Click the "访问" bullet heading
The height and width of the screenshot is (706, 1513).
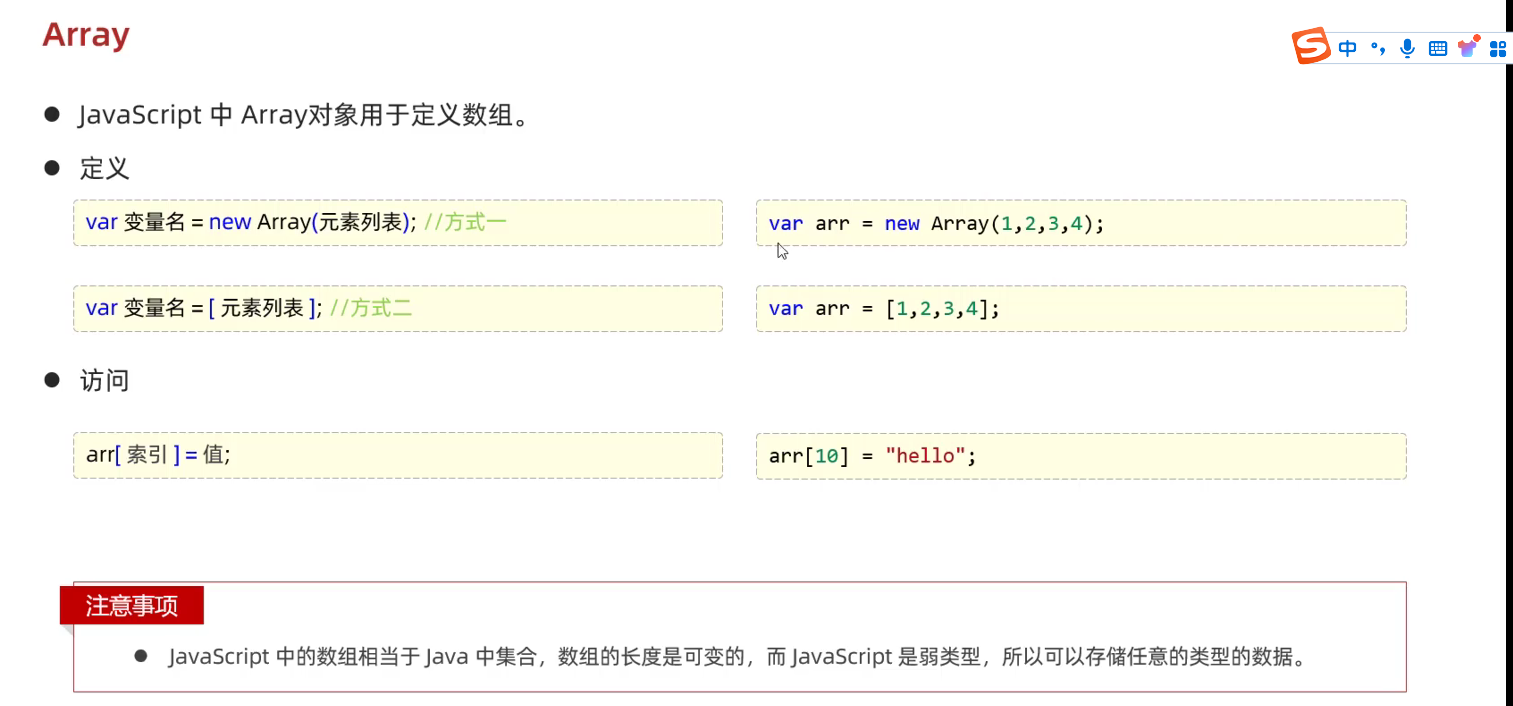[105, 381]
